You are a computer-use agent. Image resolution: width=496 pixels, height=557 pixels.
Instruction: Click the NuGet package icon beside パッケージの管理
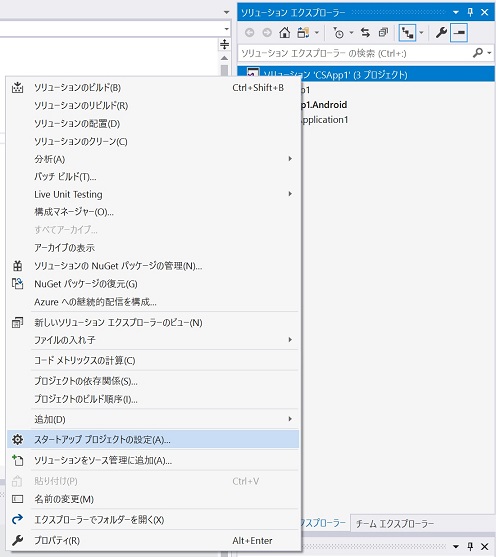click(17, 266)
